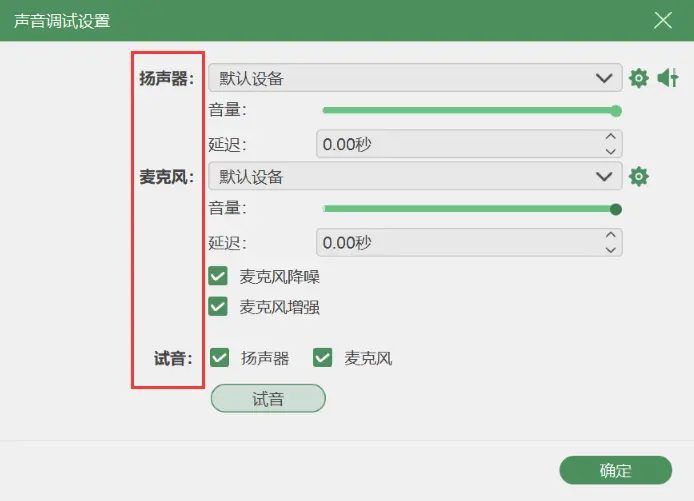
Task: Decrease speaker delay with down arrow
Action: click(611, 151)
